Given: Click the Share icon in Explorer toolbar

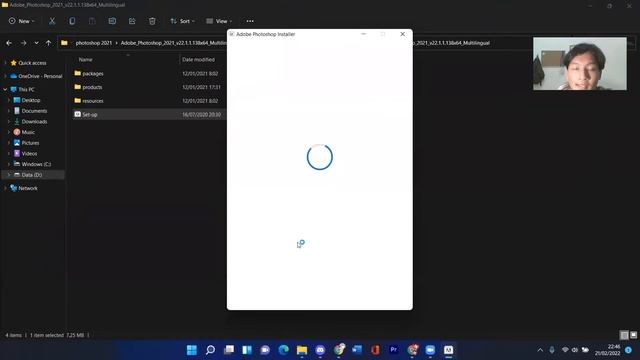Looking at the screenshot, I should (132, 21).
